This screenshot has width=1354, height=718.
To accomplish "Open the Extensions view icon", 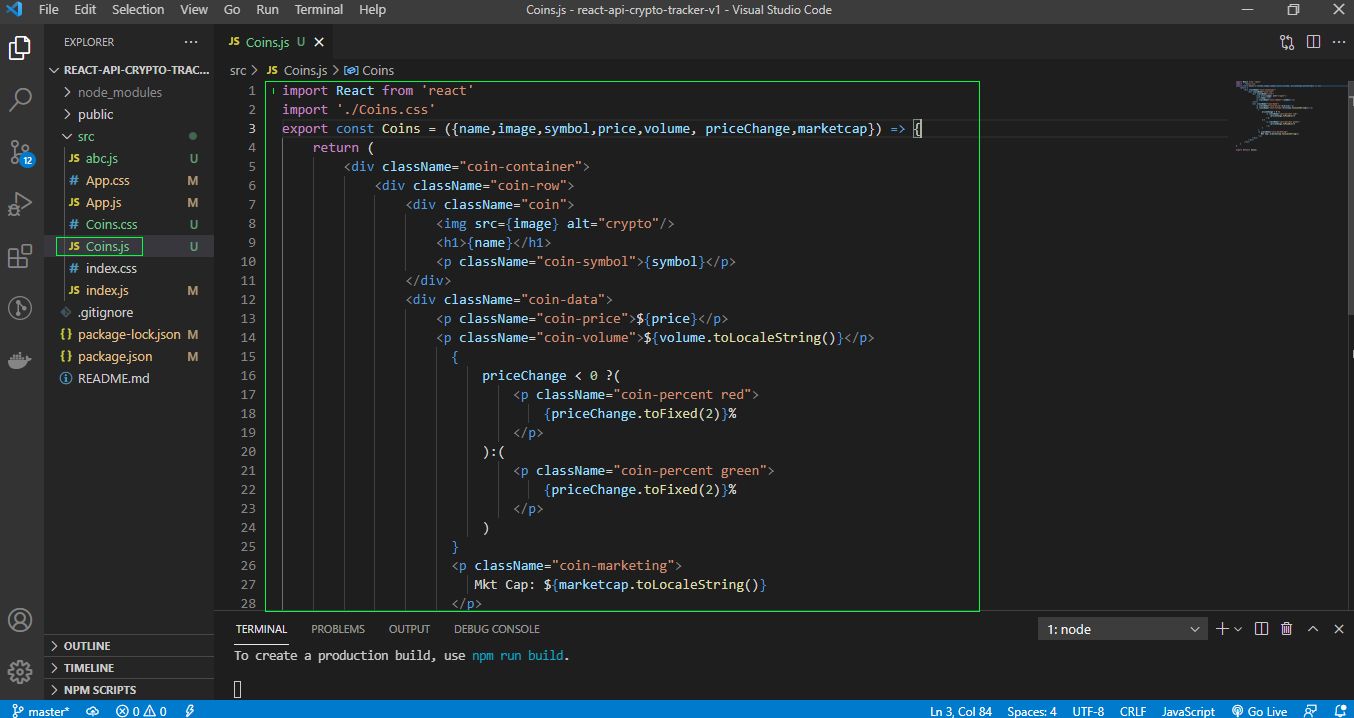I will (x=20, y=257).
